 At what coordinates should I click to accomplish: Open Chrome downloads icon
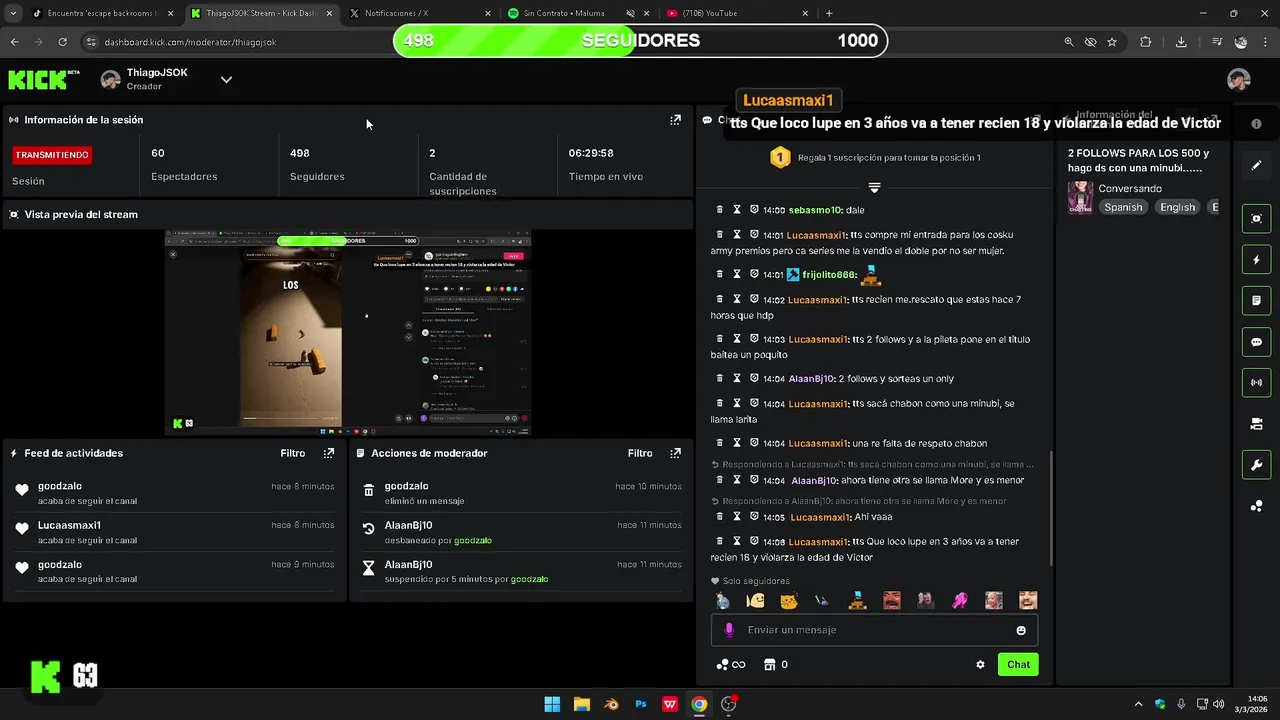click(x=1181, y=42)
